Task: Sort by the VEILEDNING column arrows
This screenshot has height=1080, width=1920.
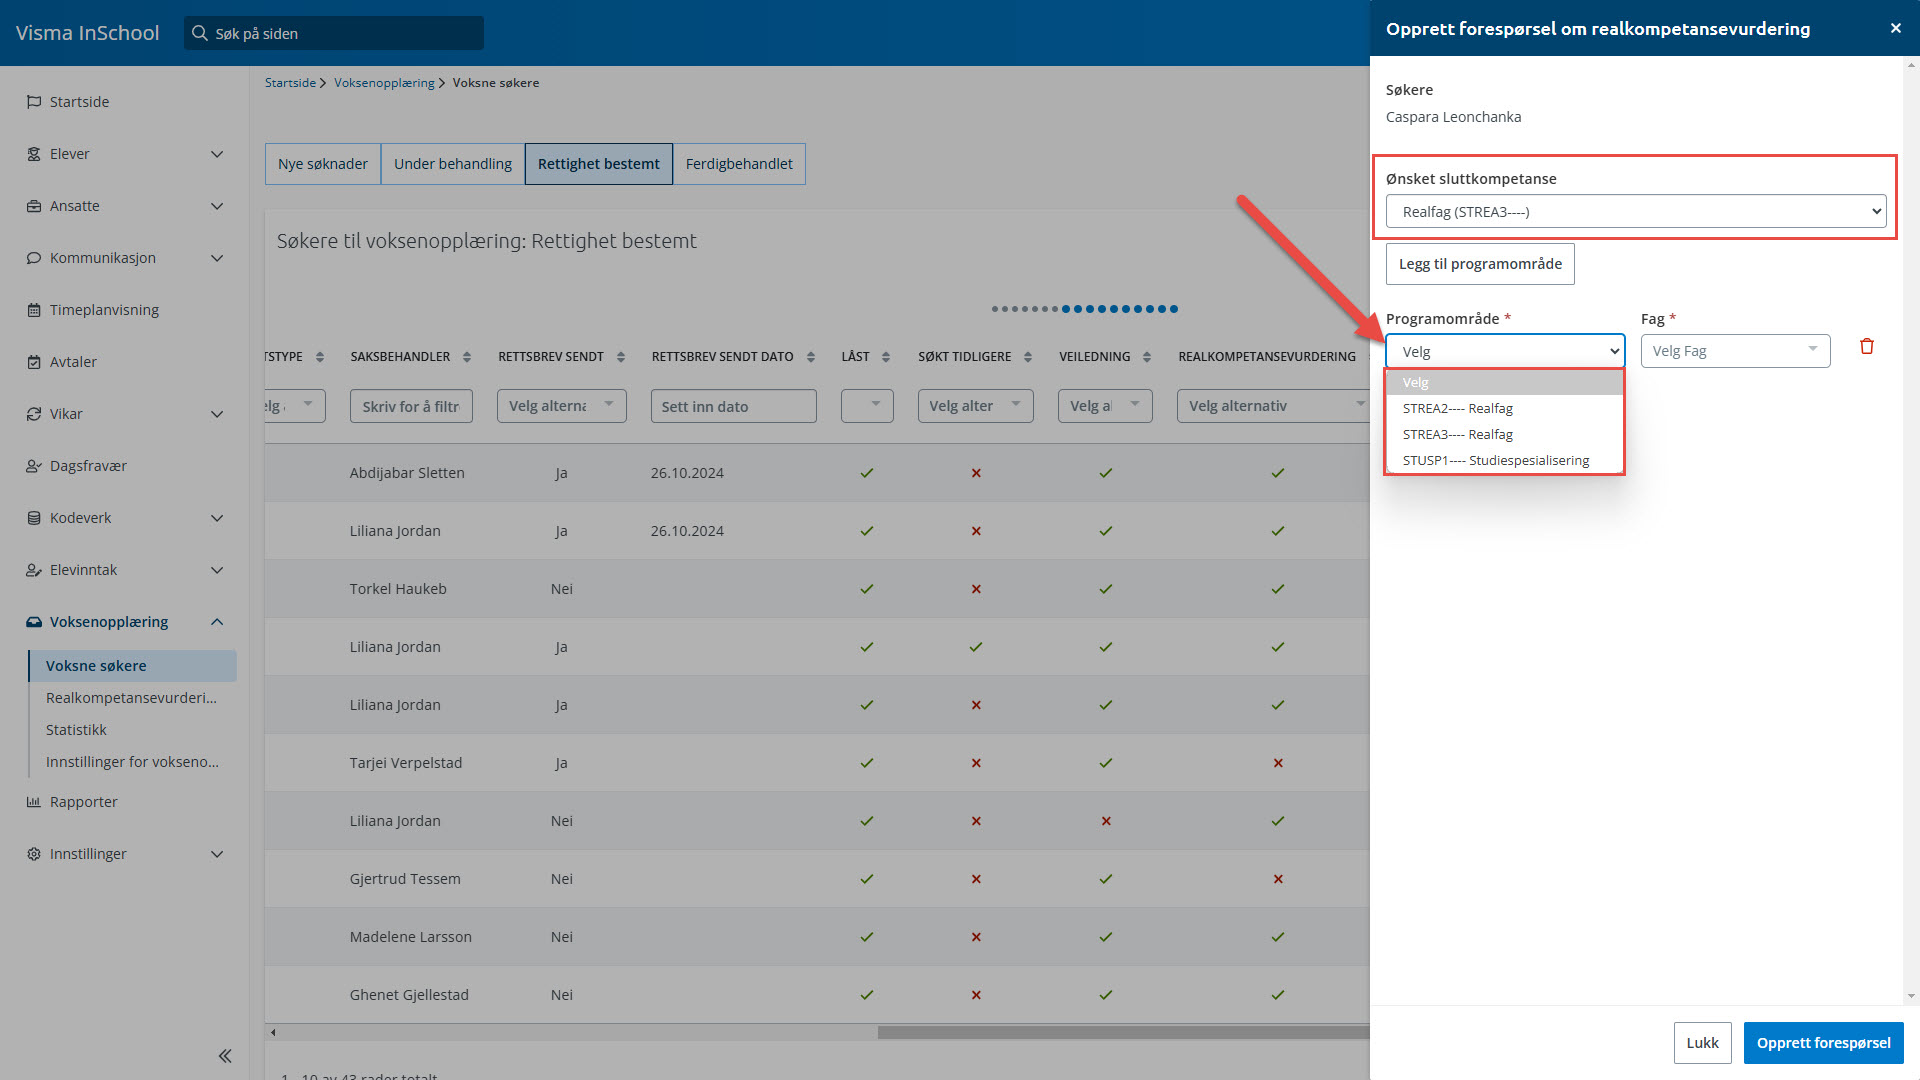Action: tap(1147, 357)
